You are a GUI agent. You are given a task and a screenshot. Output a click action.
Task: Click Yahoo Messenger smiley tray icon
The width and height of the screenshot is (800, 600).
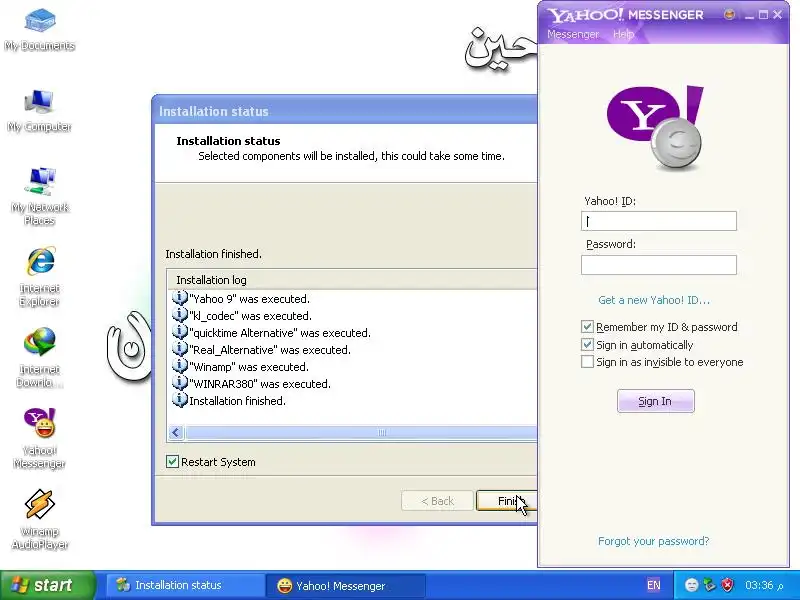pyautogui.click(x=691, y=585)
